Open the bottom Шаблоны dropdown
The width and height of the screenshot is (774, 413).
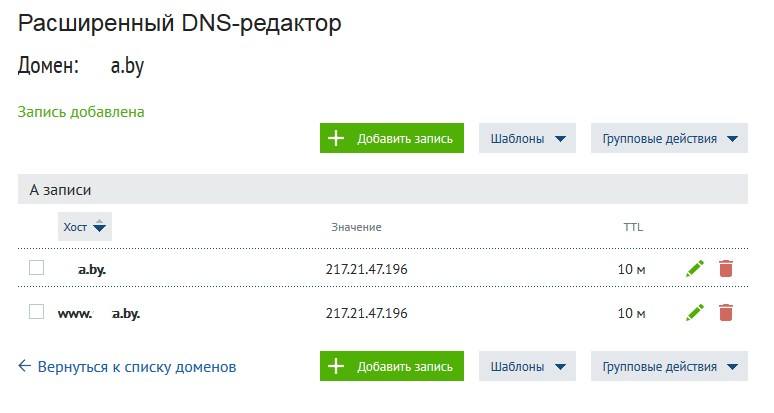(527, 366)
